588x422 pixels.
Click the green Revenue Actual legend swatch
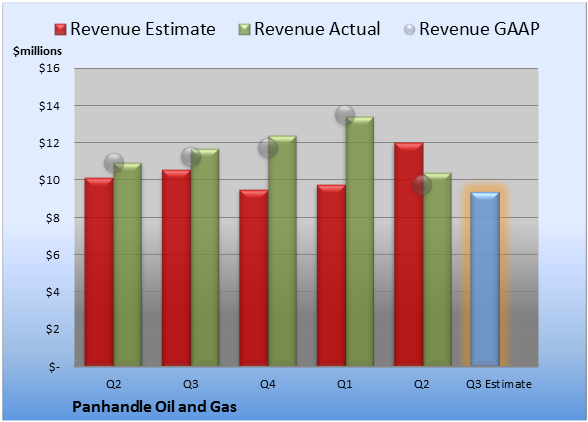[x=244, y=30]
